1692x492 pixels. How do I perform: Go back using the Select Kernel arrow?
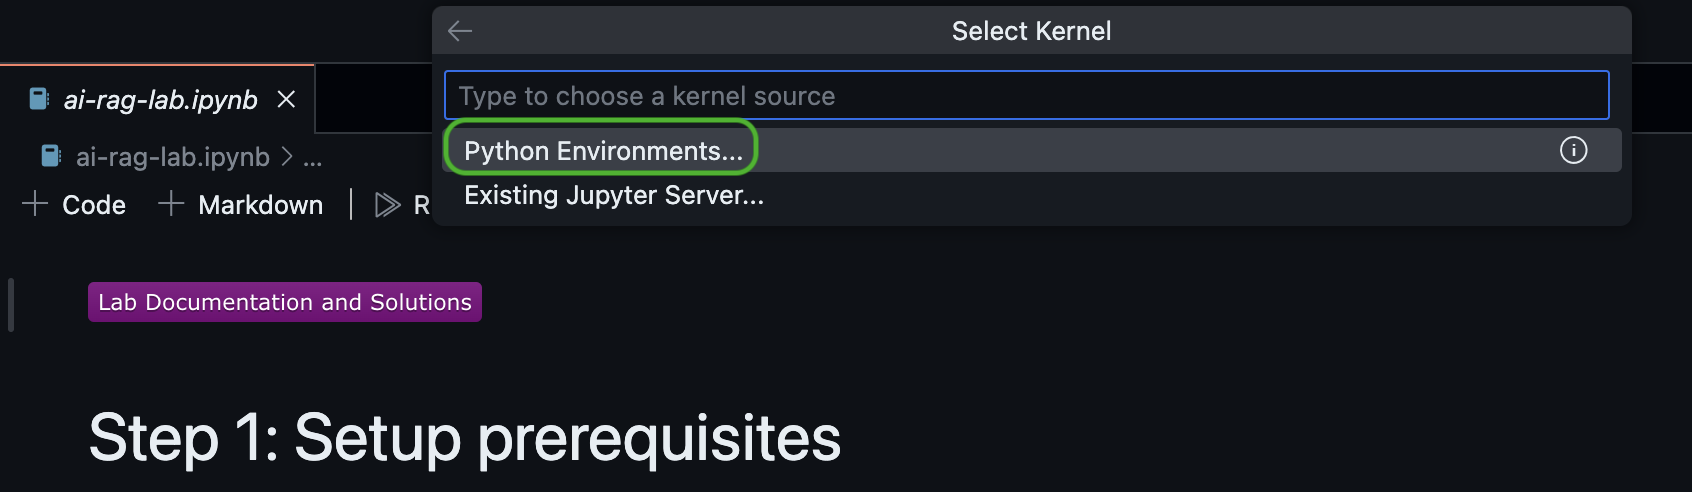pos(460,31)
